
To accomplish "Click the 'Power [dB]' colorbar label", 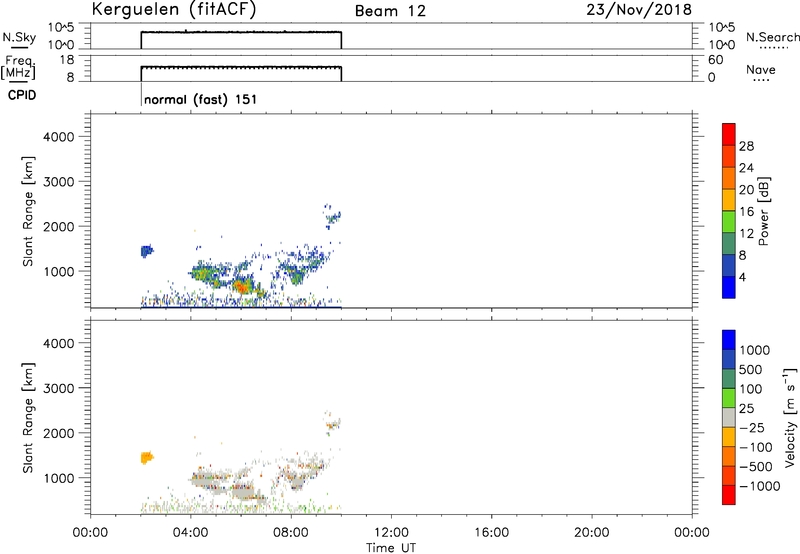I will point(763,211).
